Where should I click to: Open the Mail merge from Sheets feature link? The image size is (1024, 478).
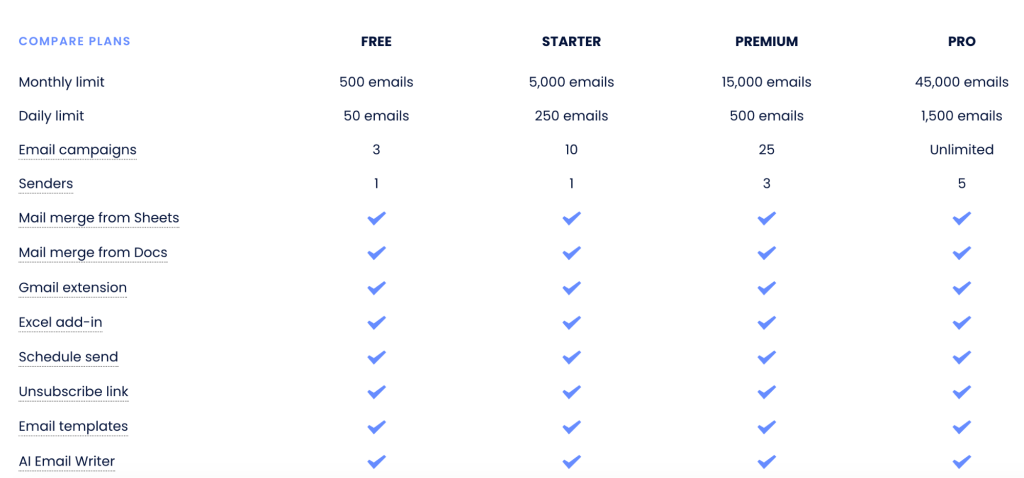pos(99,218)
